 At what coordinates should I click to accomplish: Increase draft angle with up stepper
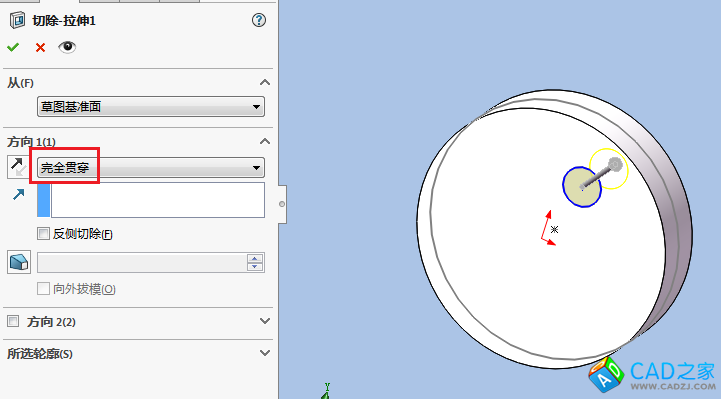pyautogui.click(x=255, y=258)
